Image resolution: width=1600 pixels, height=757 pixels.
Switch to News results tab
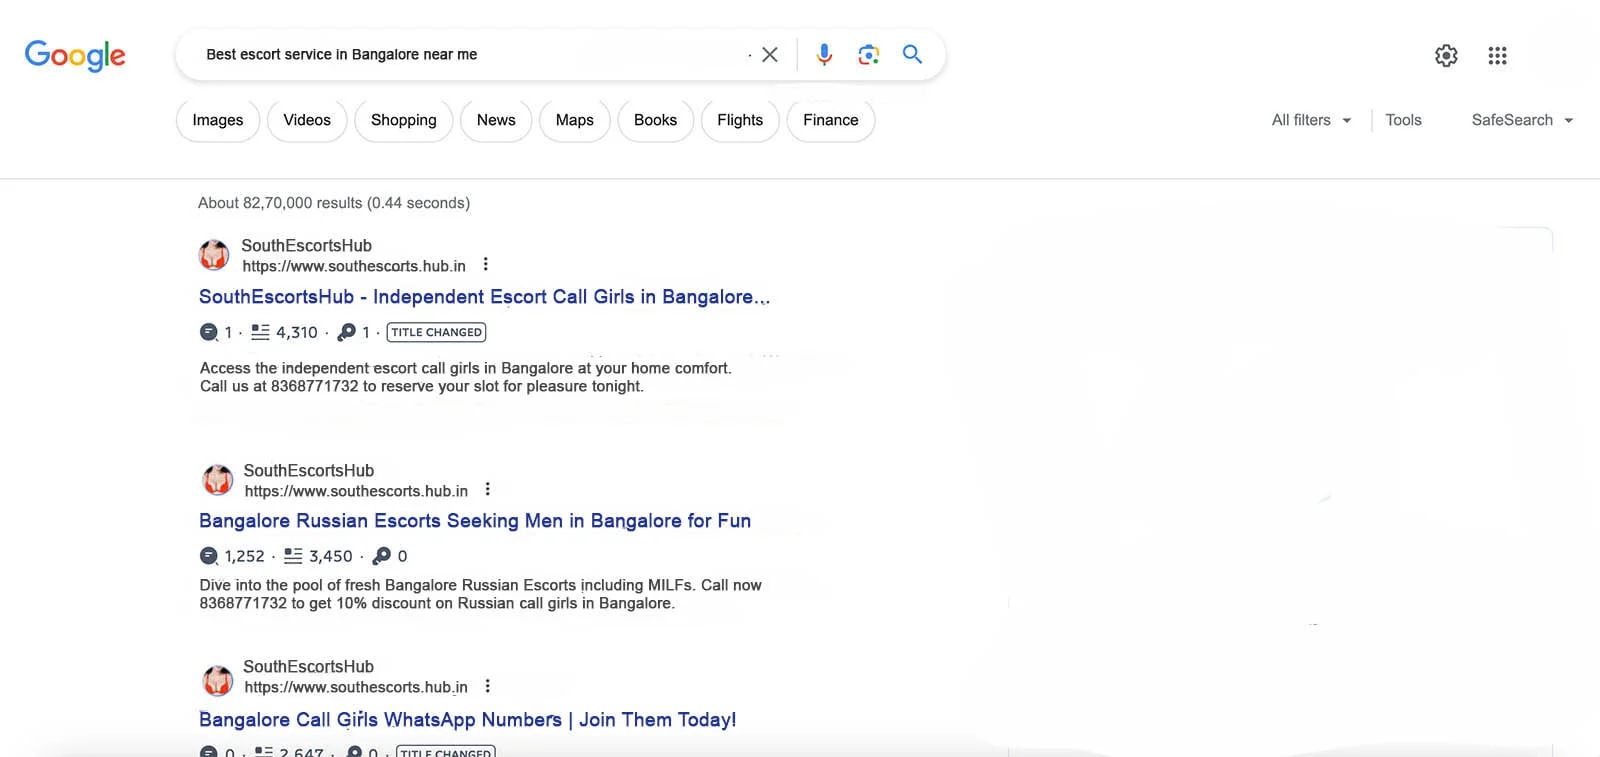[x=496, y=120]
